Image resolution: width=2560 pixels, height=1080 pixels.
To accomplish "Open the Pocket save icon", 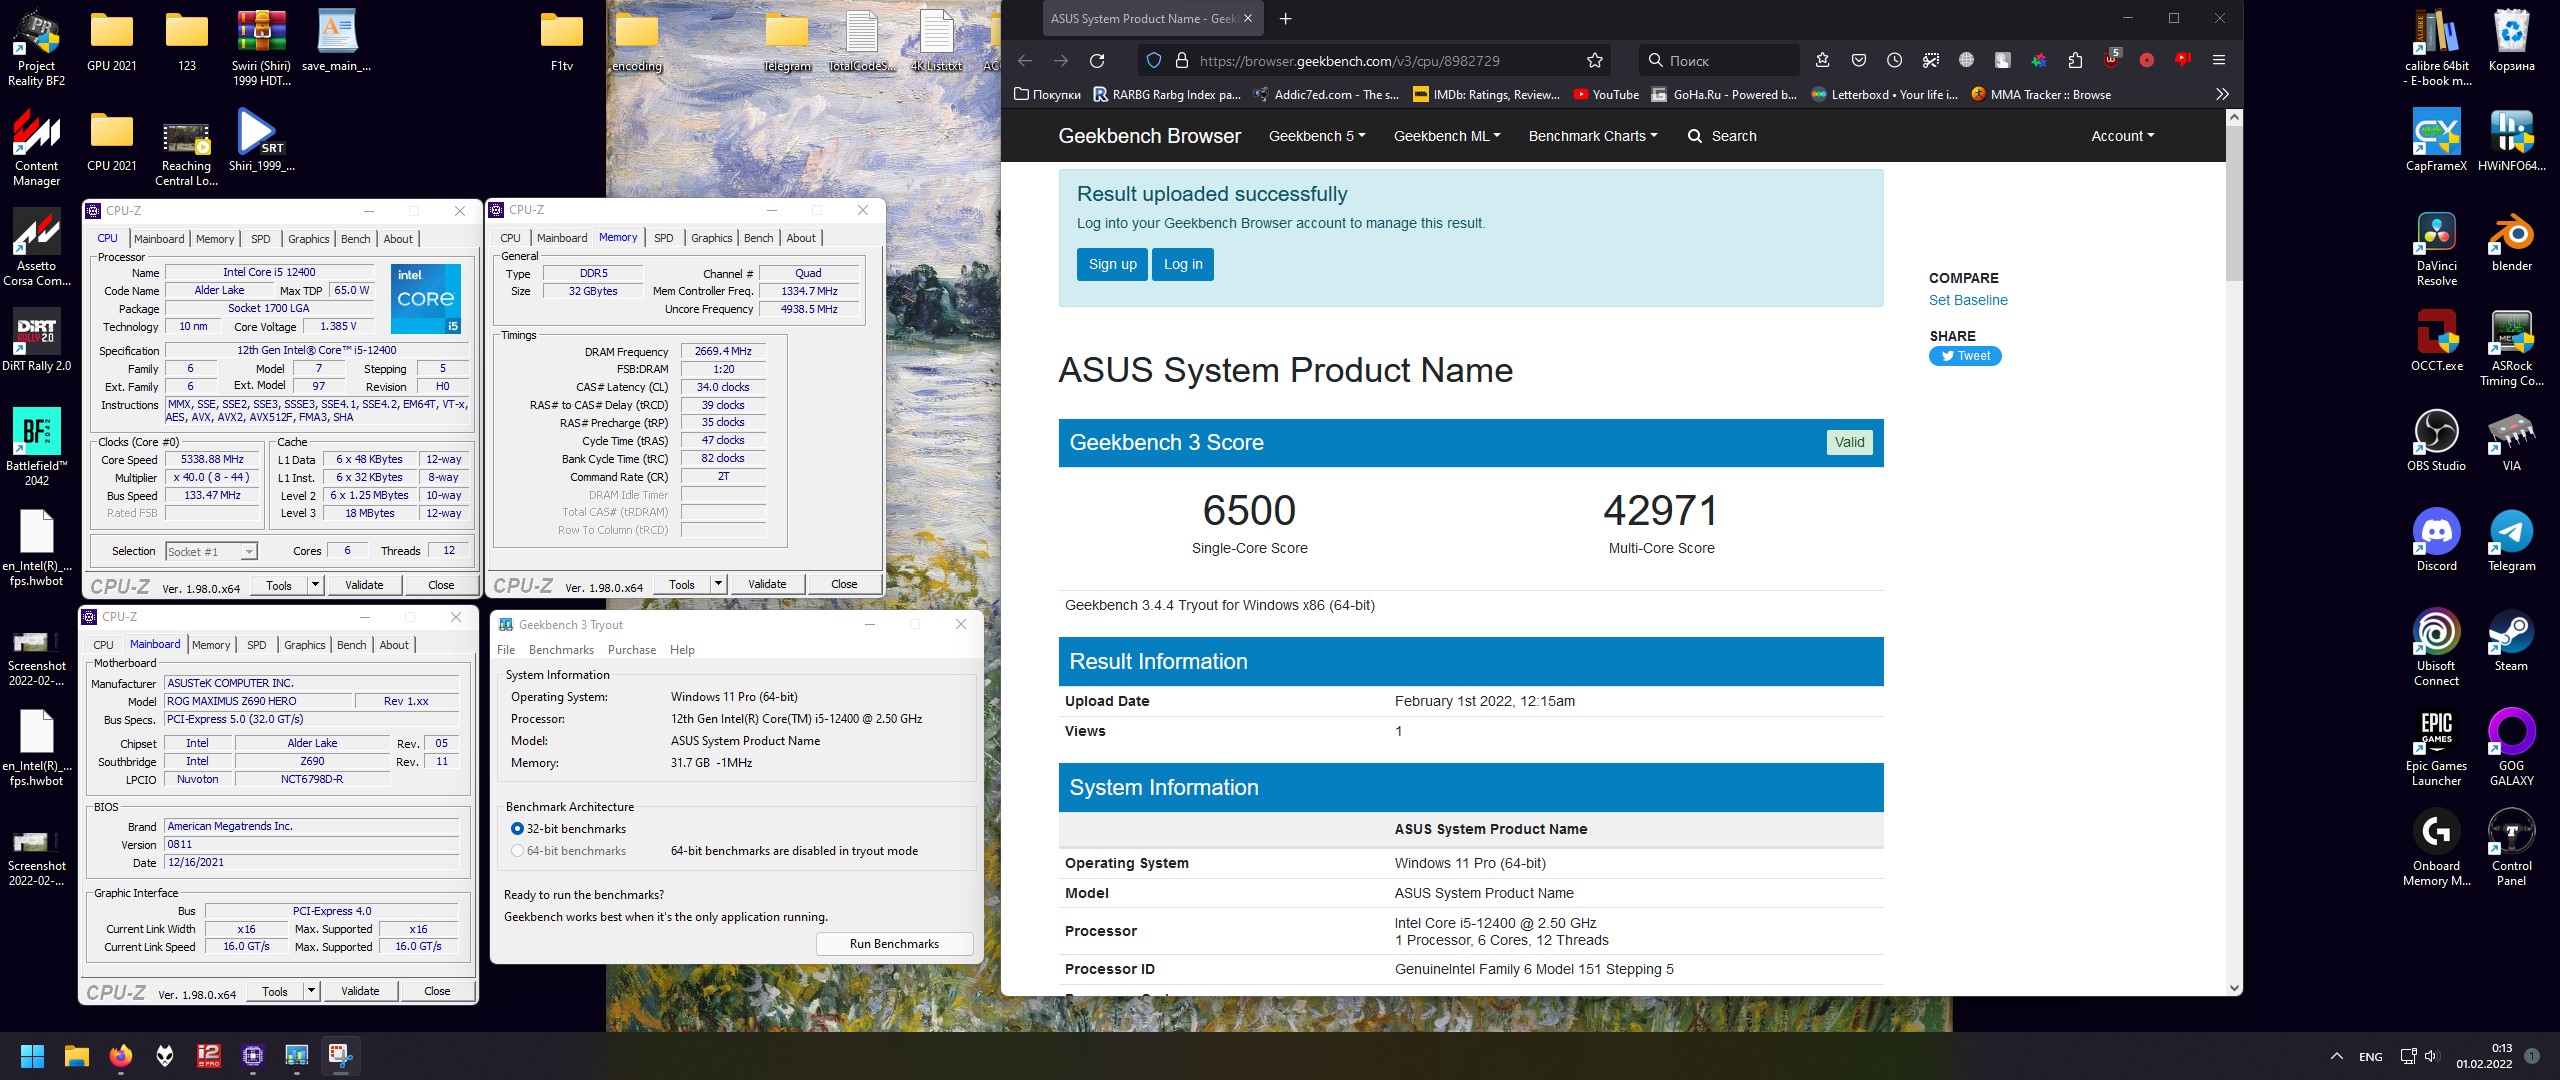I will (1859, 61).
